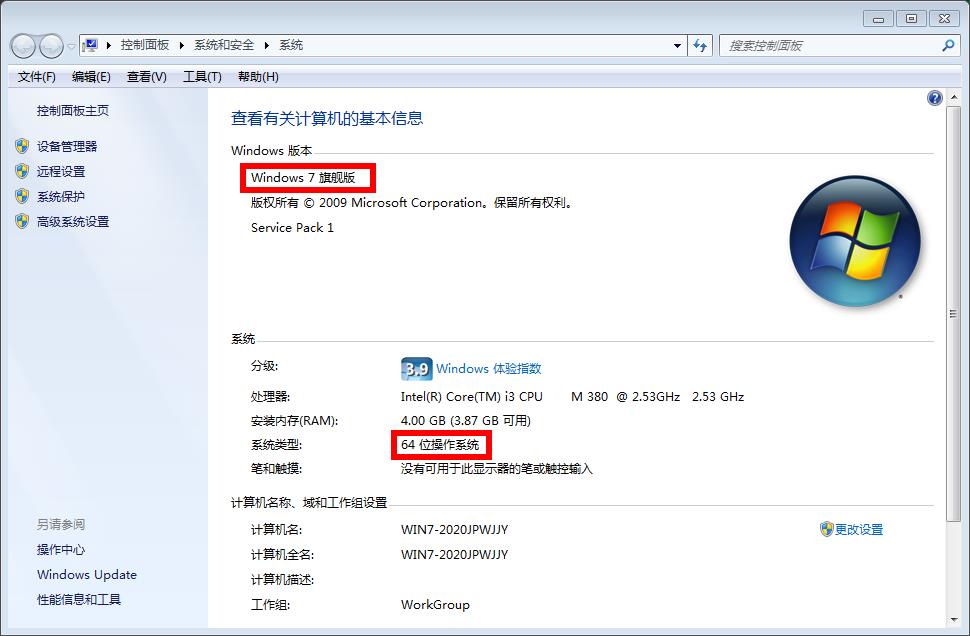
Task: Go to 控制面板主页
Action: 72,111
